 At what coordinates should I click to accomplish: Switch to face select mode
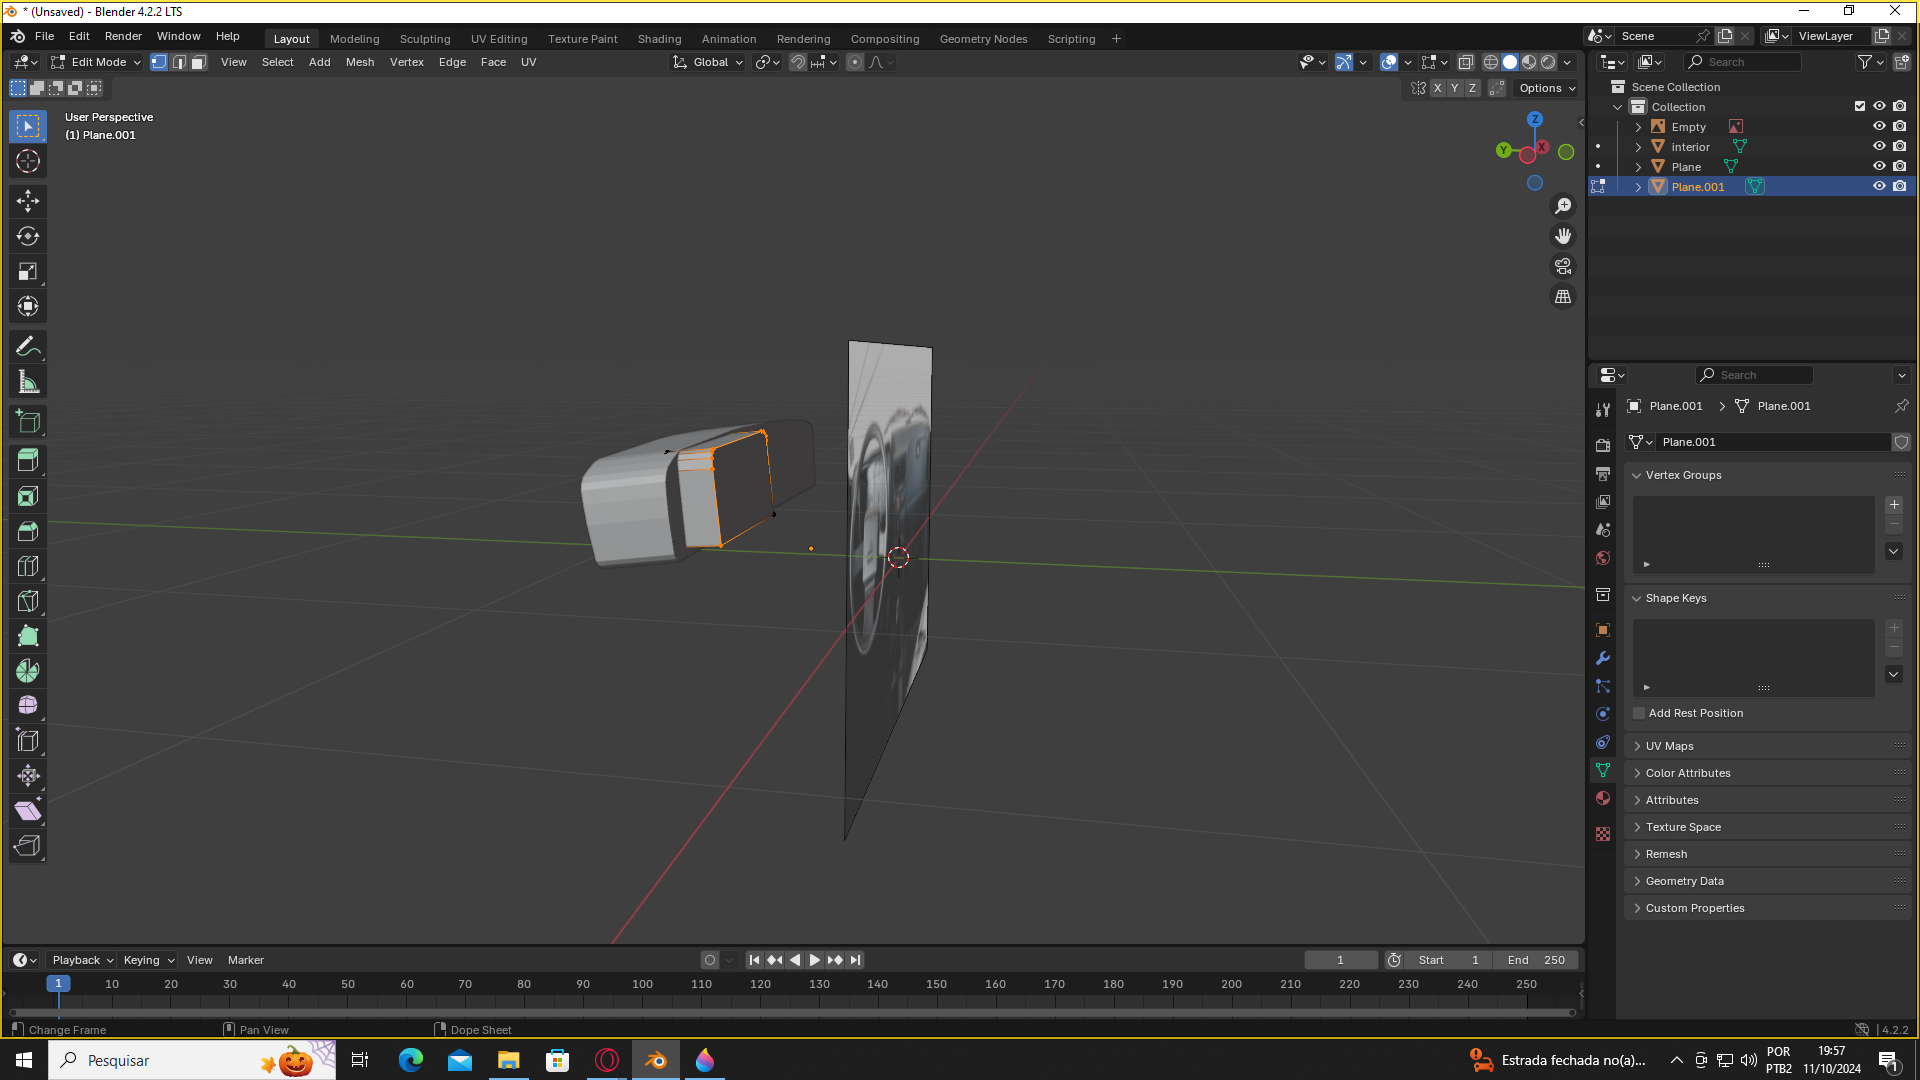pos(198,62)
